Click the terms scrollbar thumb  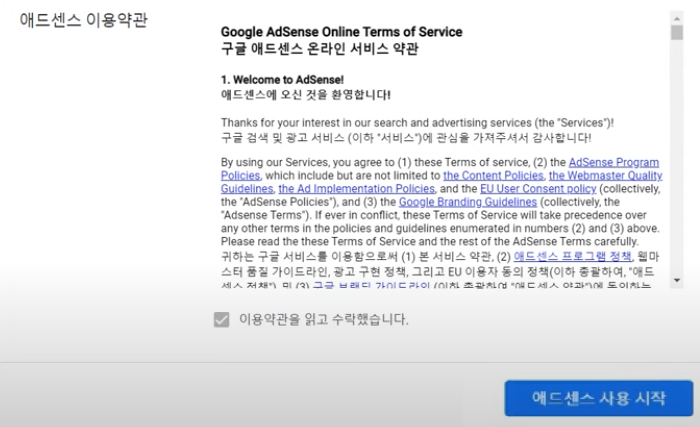coord(677,33)
